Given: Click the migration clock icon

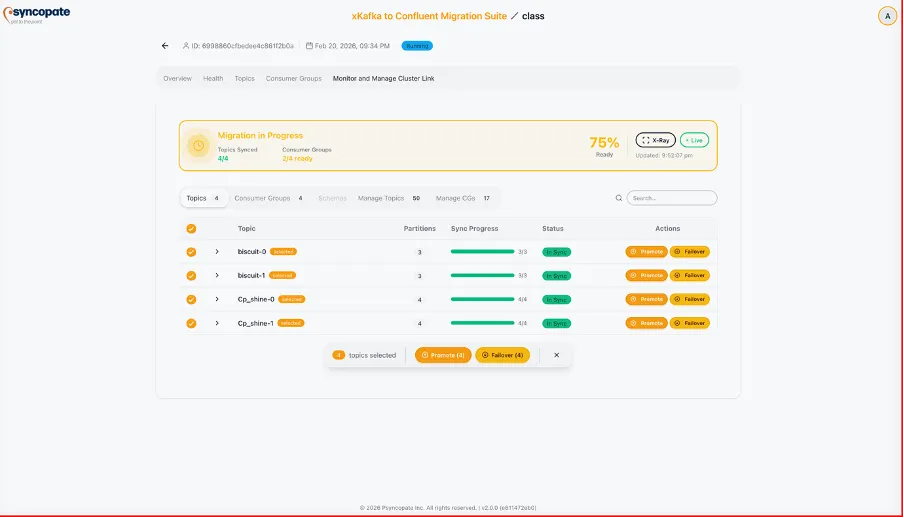Looking at the screenshot, I should click(198, 145).
